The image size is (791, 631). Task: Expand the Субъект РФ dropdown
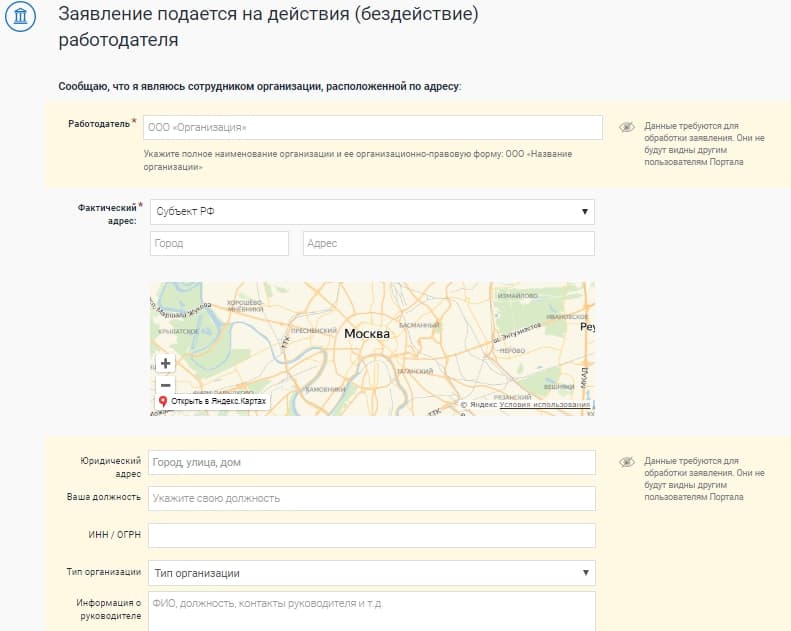[370, 212]
